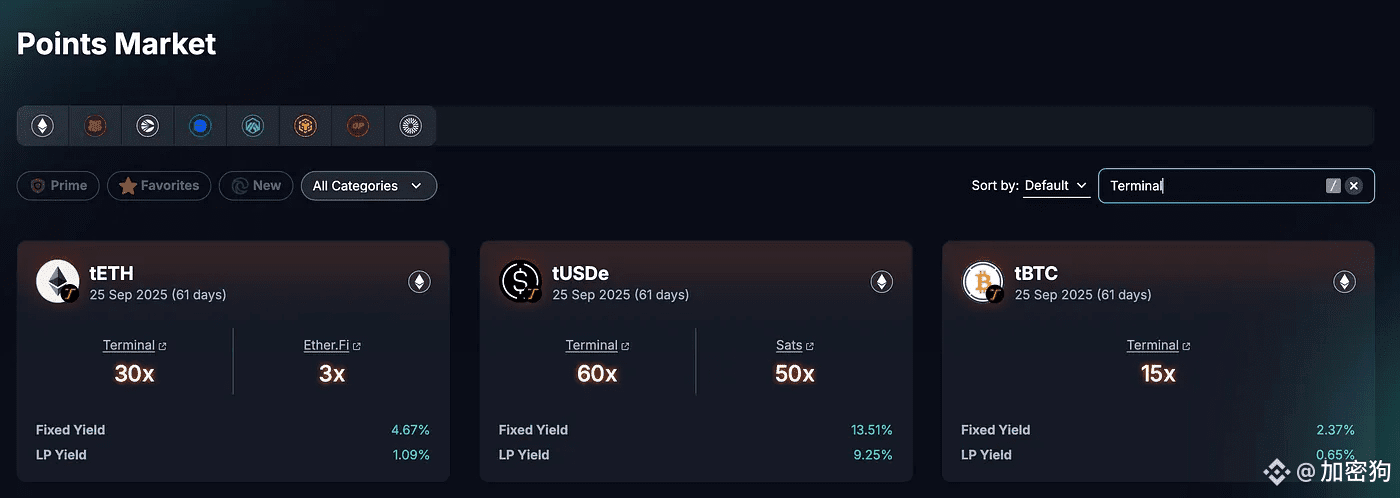
Task: Click the tBTC Bitcoin token icon
Action: point(983,282)
